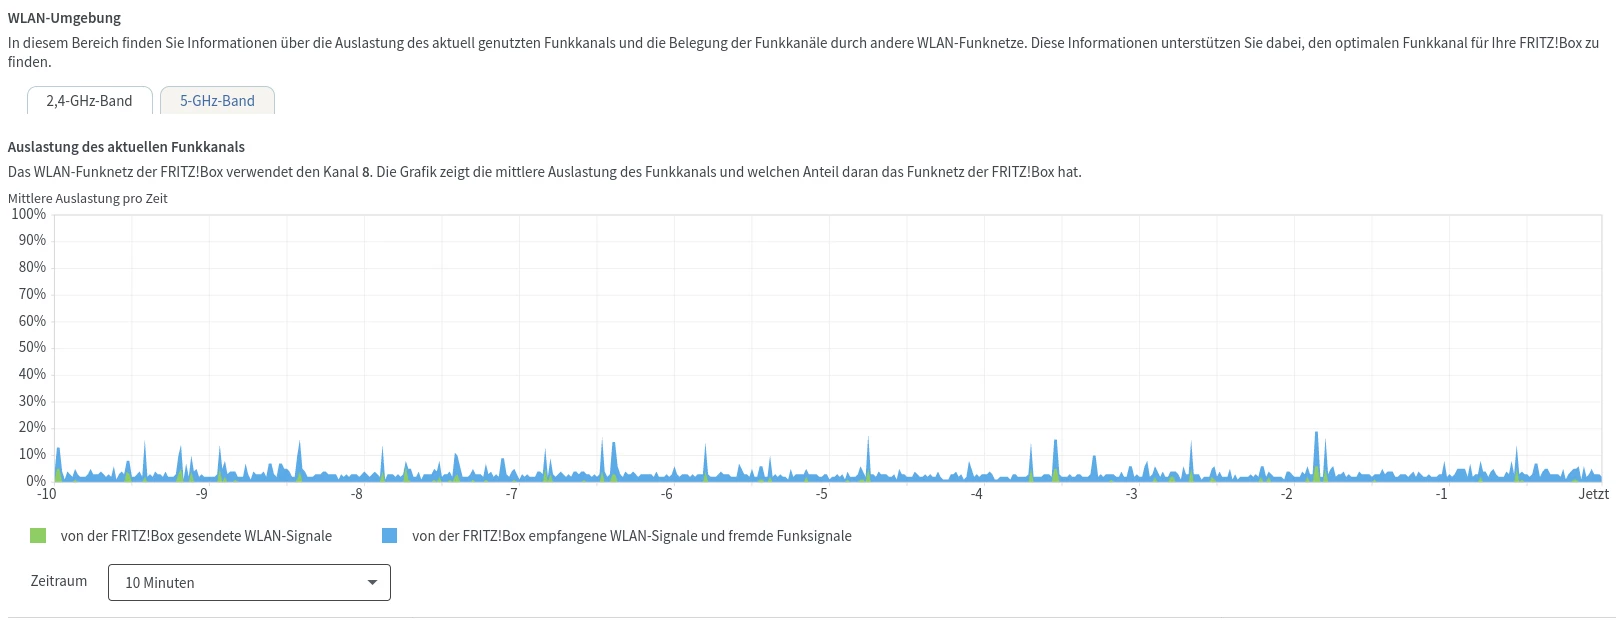Click the 'Mittlere Auslastung pro Zeit' chart title
The image size is (1616, 620).
pyautogui.click(x=88, y=198)
